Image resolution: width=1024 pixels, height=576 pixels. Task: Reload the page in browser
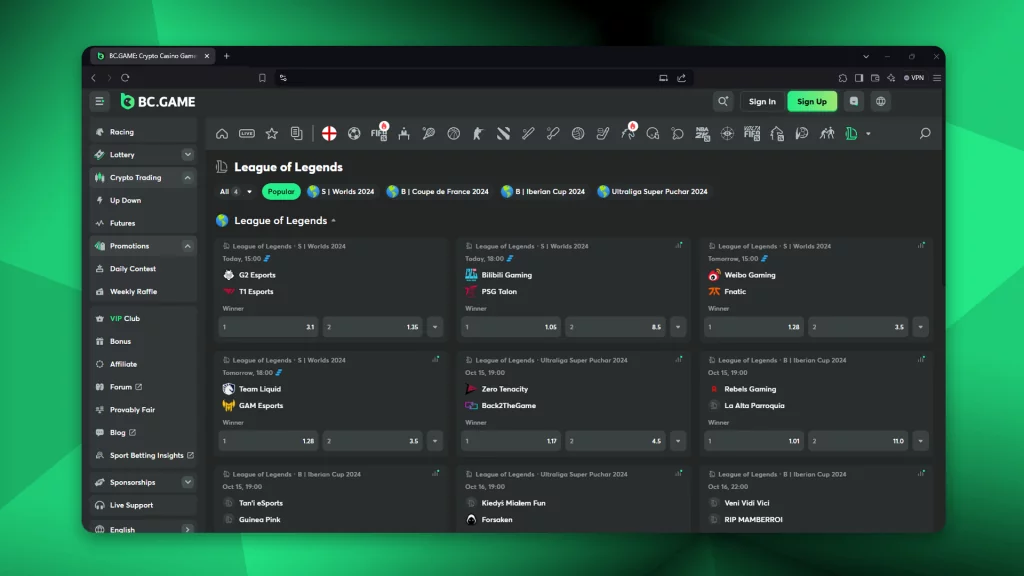click(x=125, y=78)
